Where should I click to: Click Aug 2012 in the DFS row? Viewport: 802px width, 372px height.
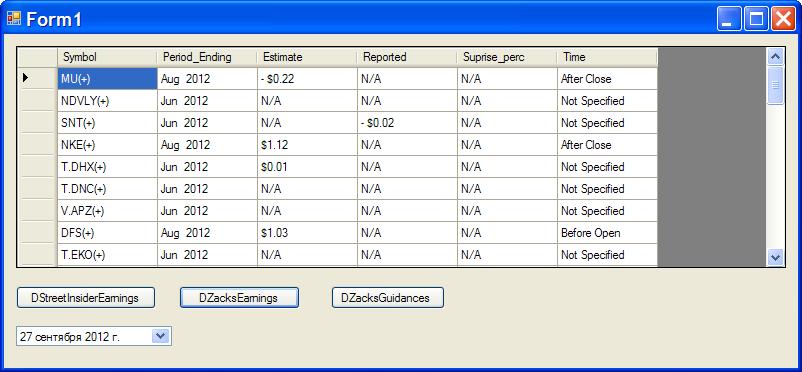point(207,233)
